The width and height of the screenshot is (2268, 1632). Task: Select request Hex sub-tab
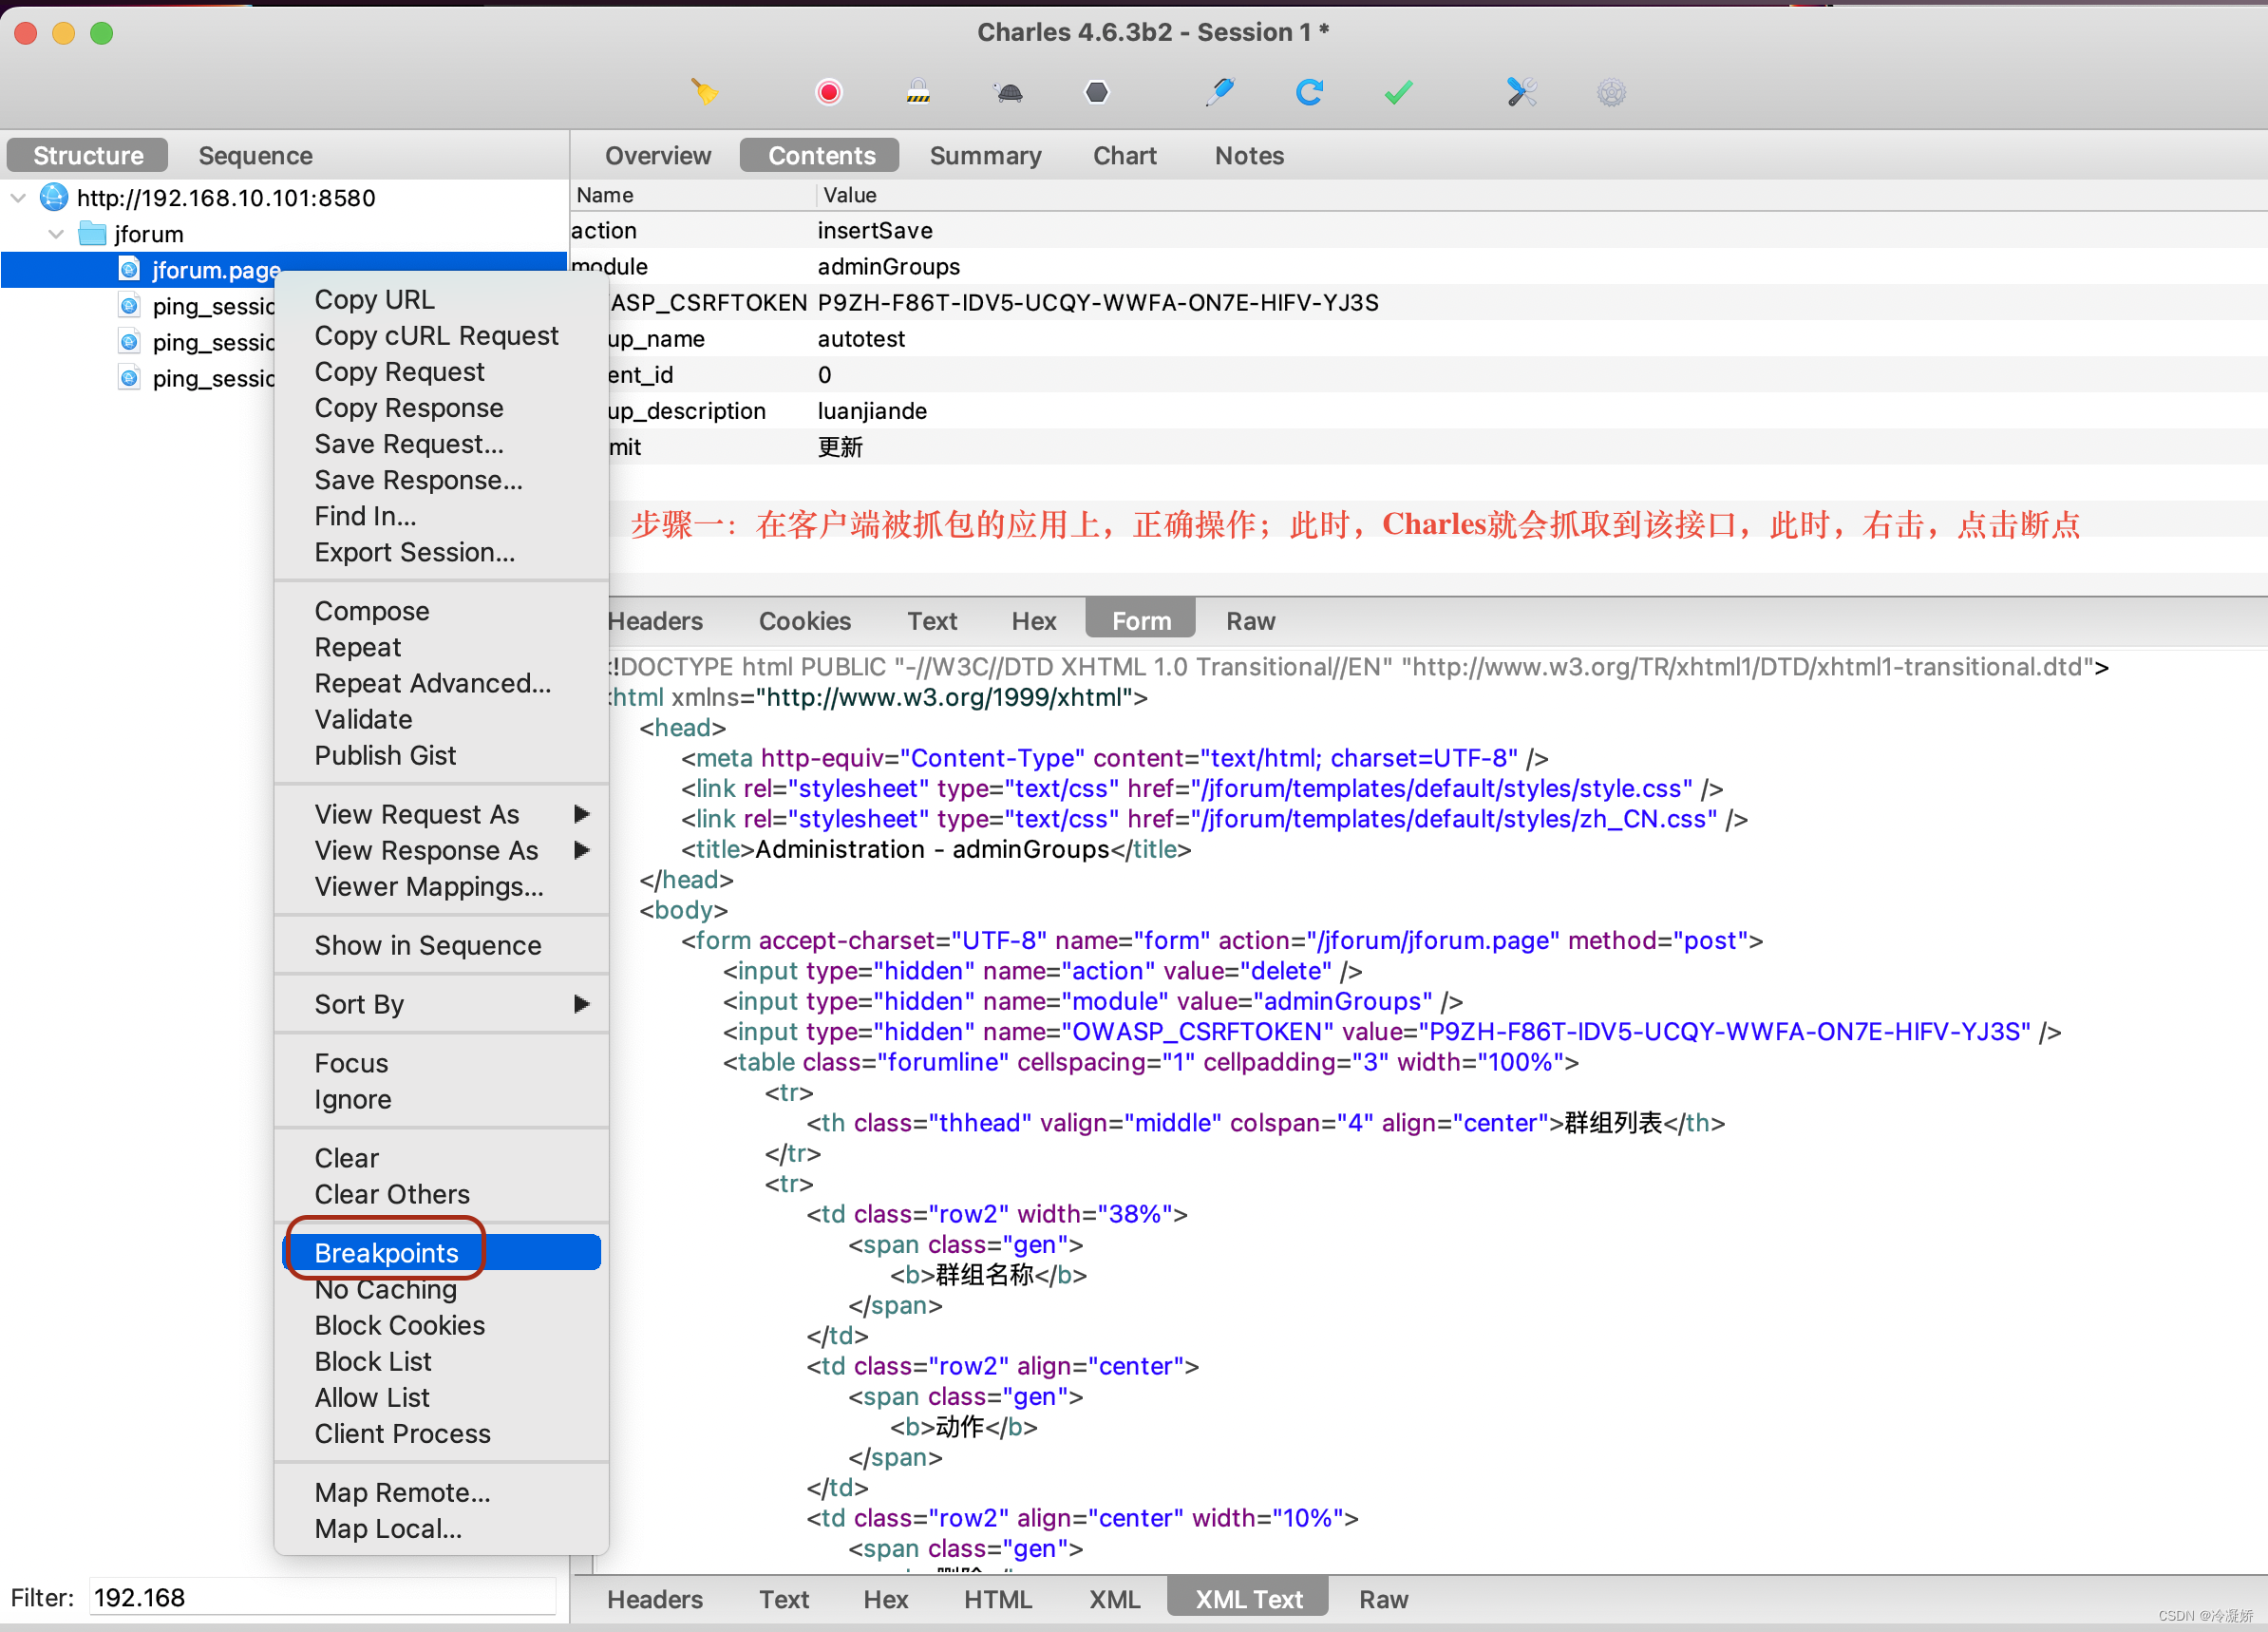point(1033,621)
